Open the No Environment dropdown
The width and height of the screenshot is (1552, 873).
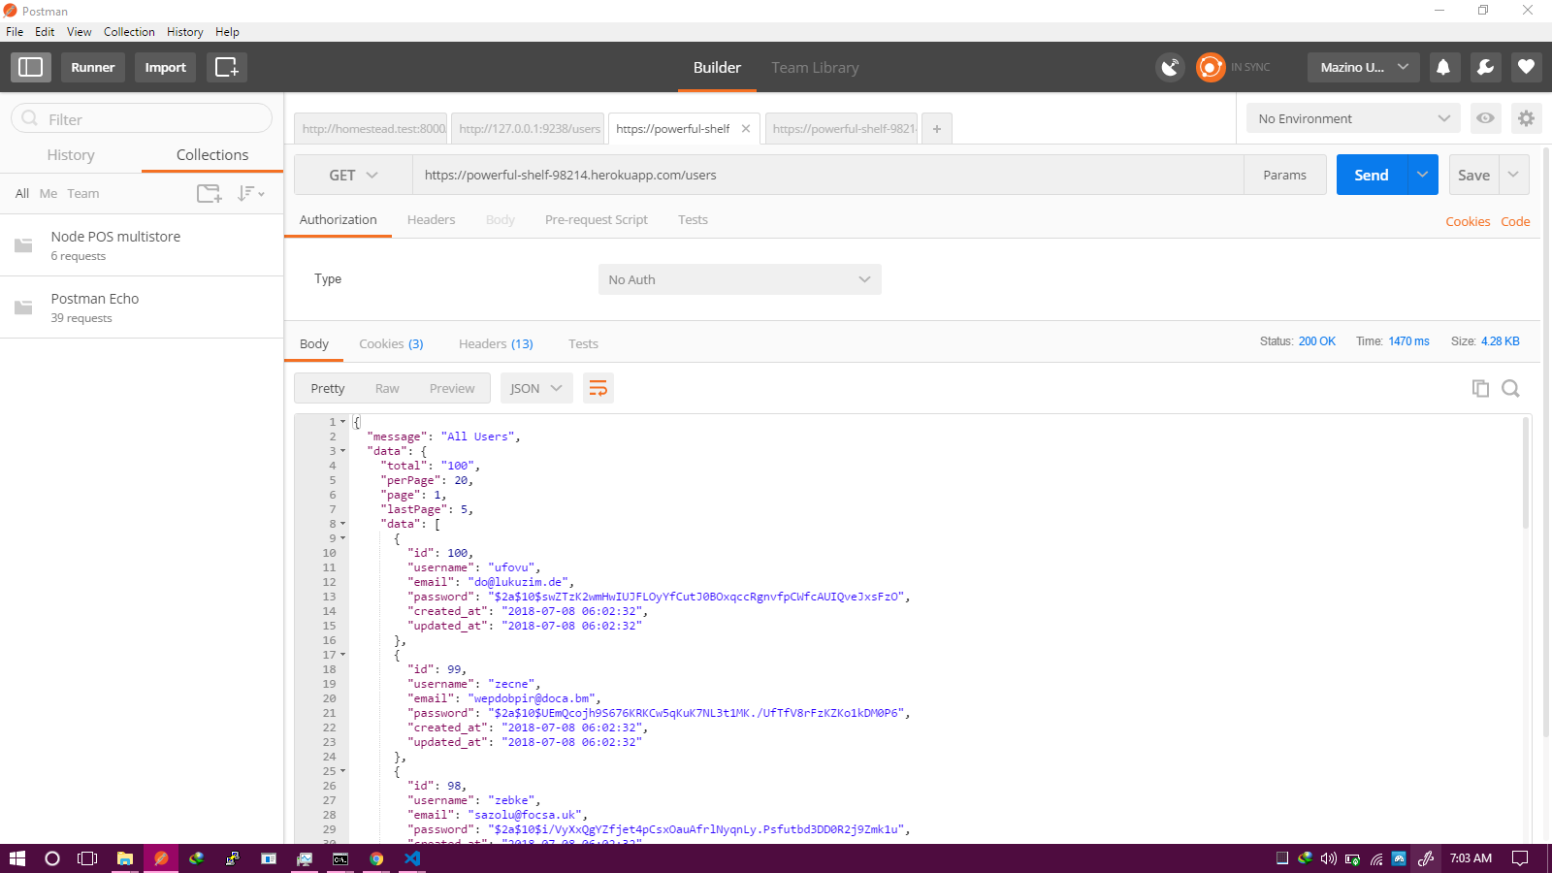click(1352, 118)
